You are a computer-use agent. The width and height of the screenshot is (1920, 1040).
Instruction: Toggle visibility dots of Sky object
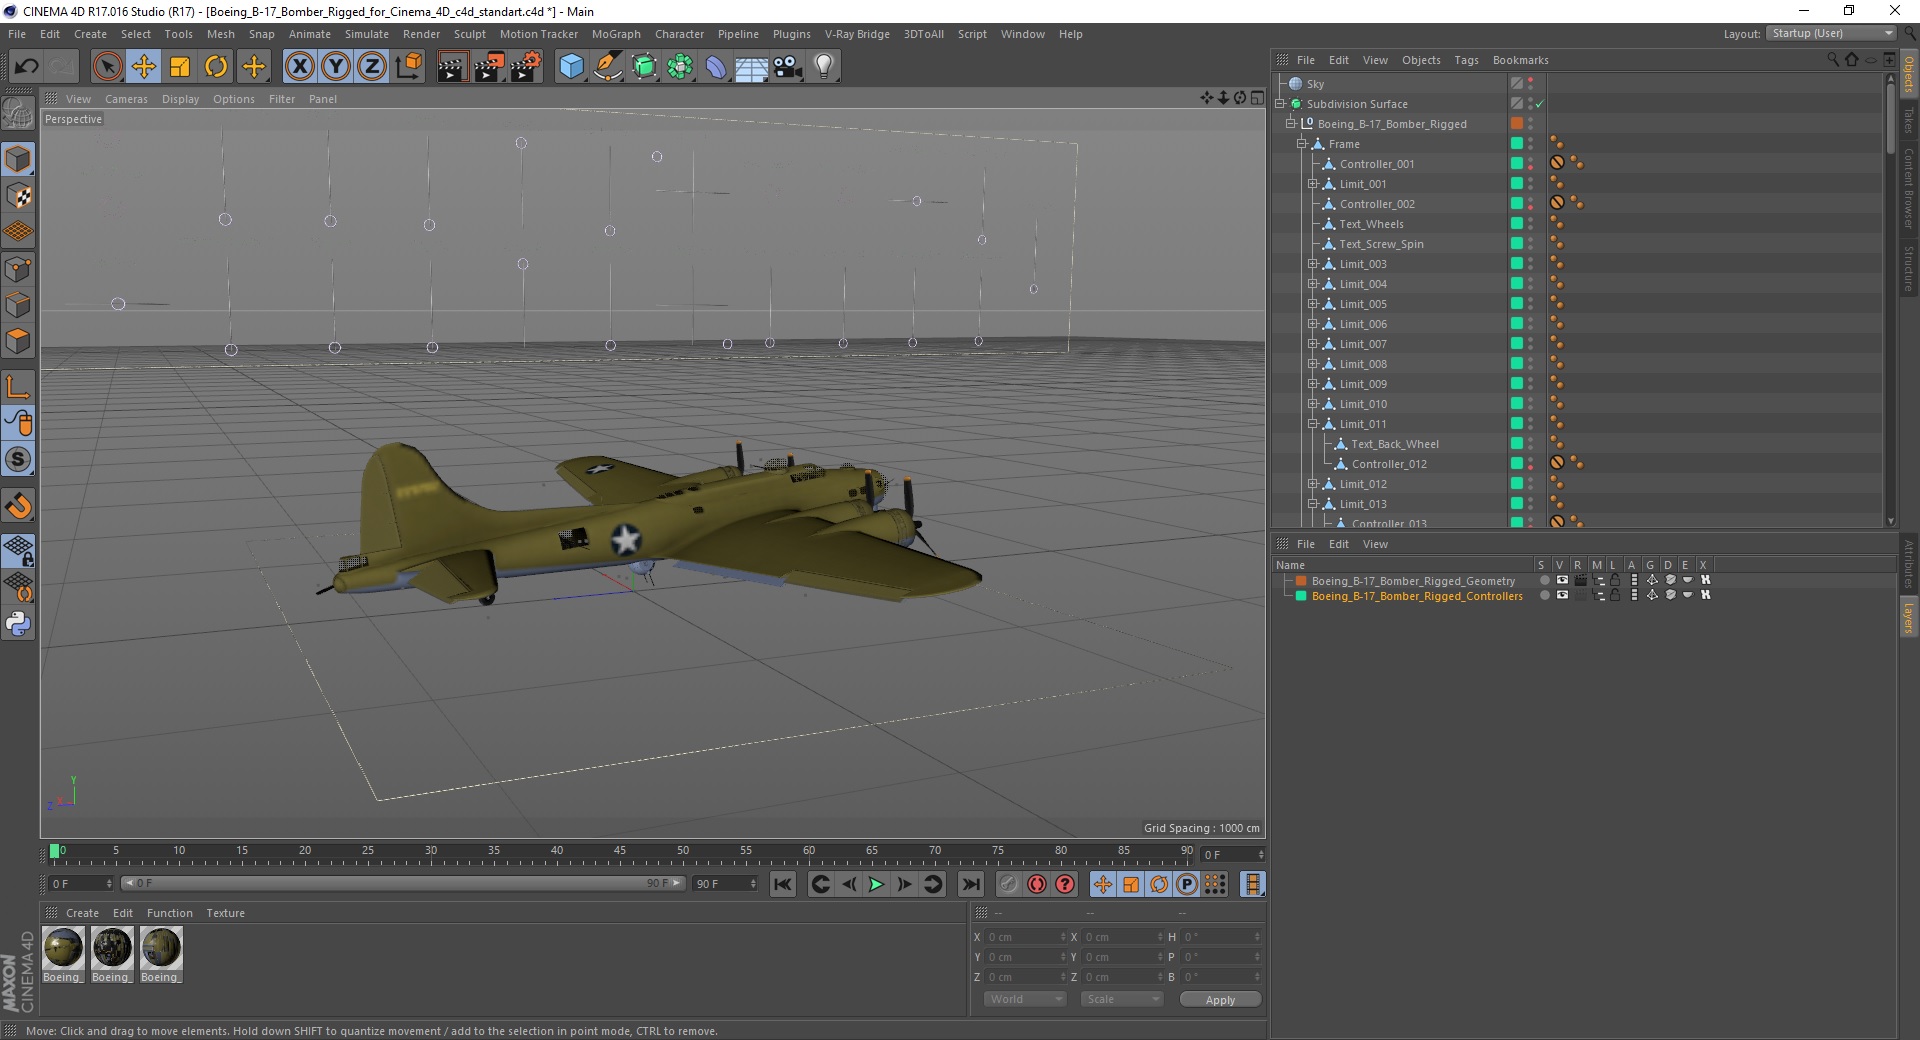click(1530, 84)
